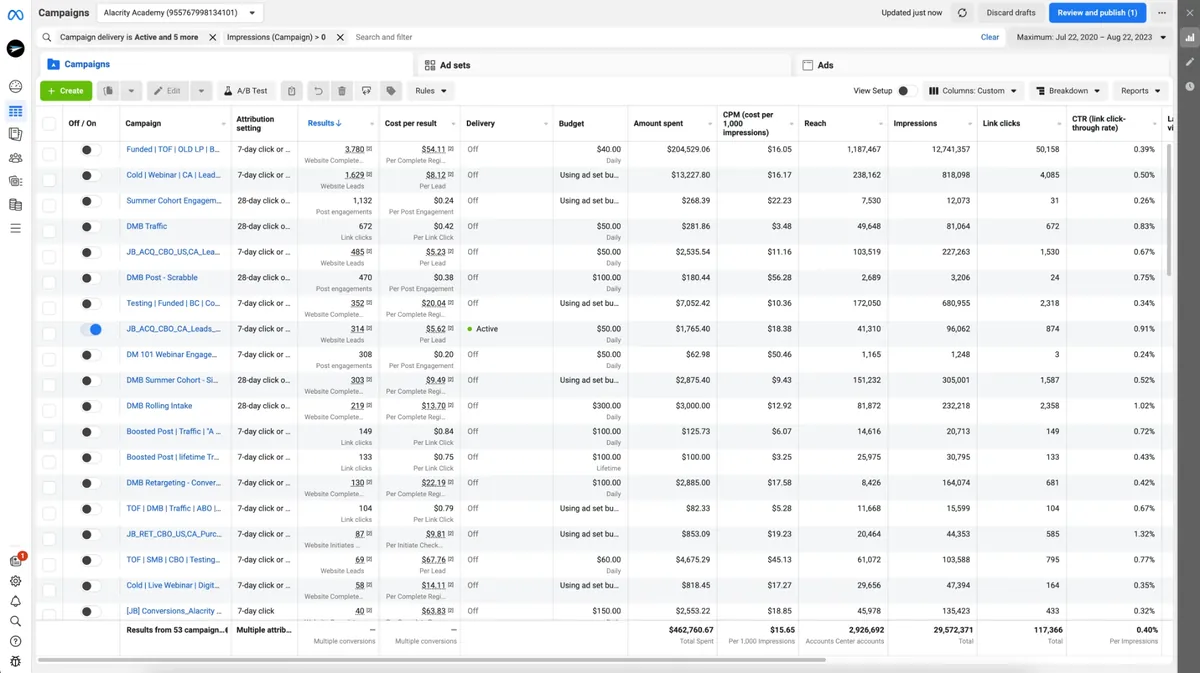Open the Account Overview gauge icon

15,87
